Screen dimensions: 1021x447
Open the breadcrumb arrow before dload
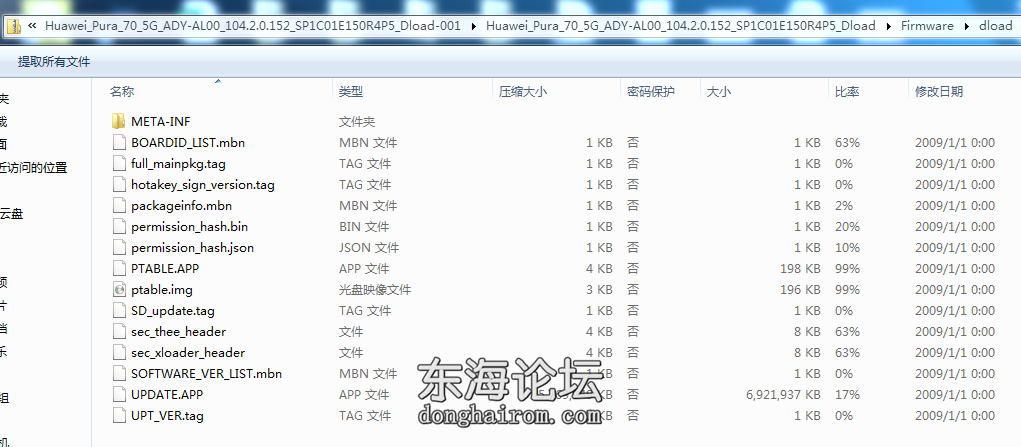(968, 27)
